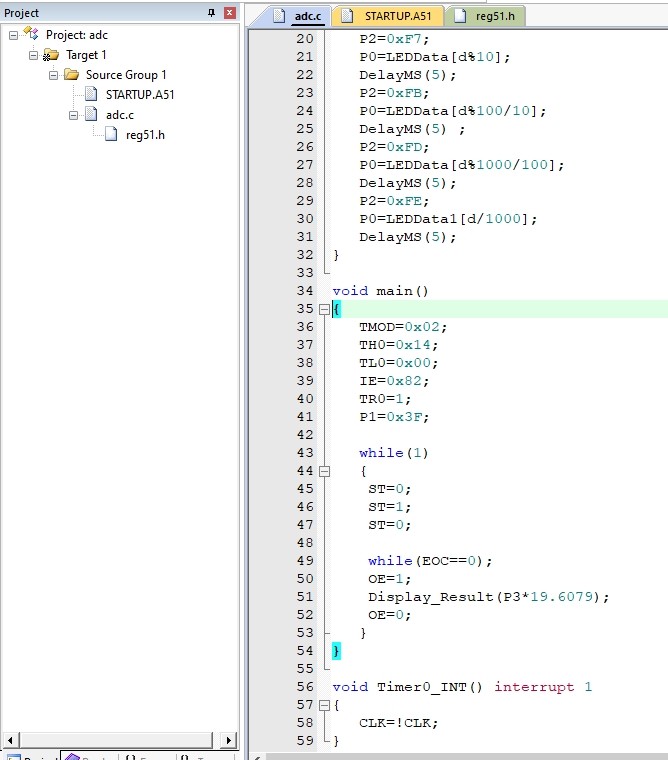668x760 pixels.
Task: Click the 'TR0=1;' statement on line 40
Action: click(385, 399)
